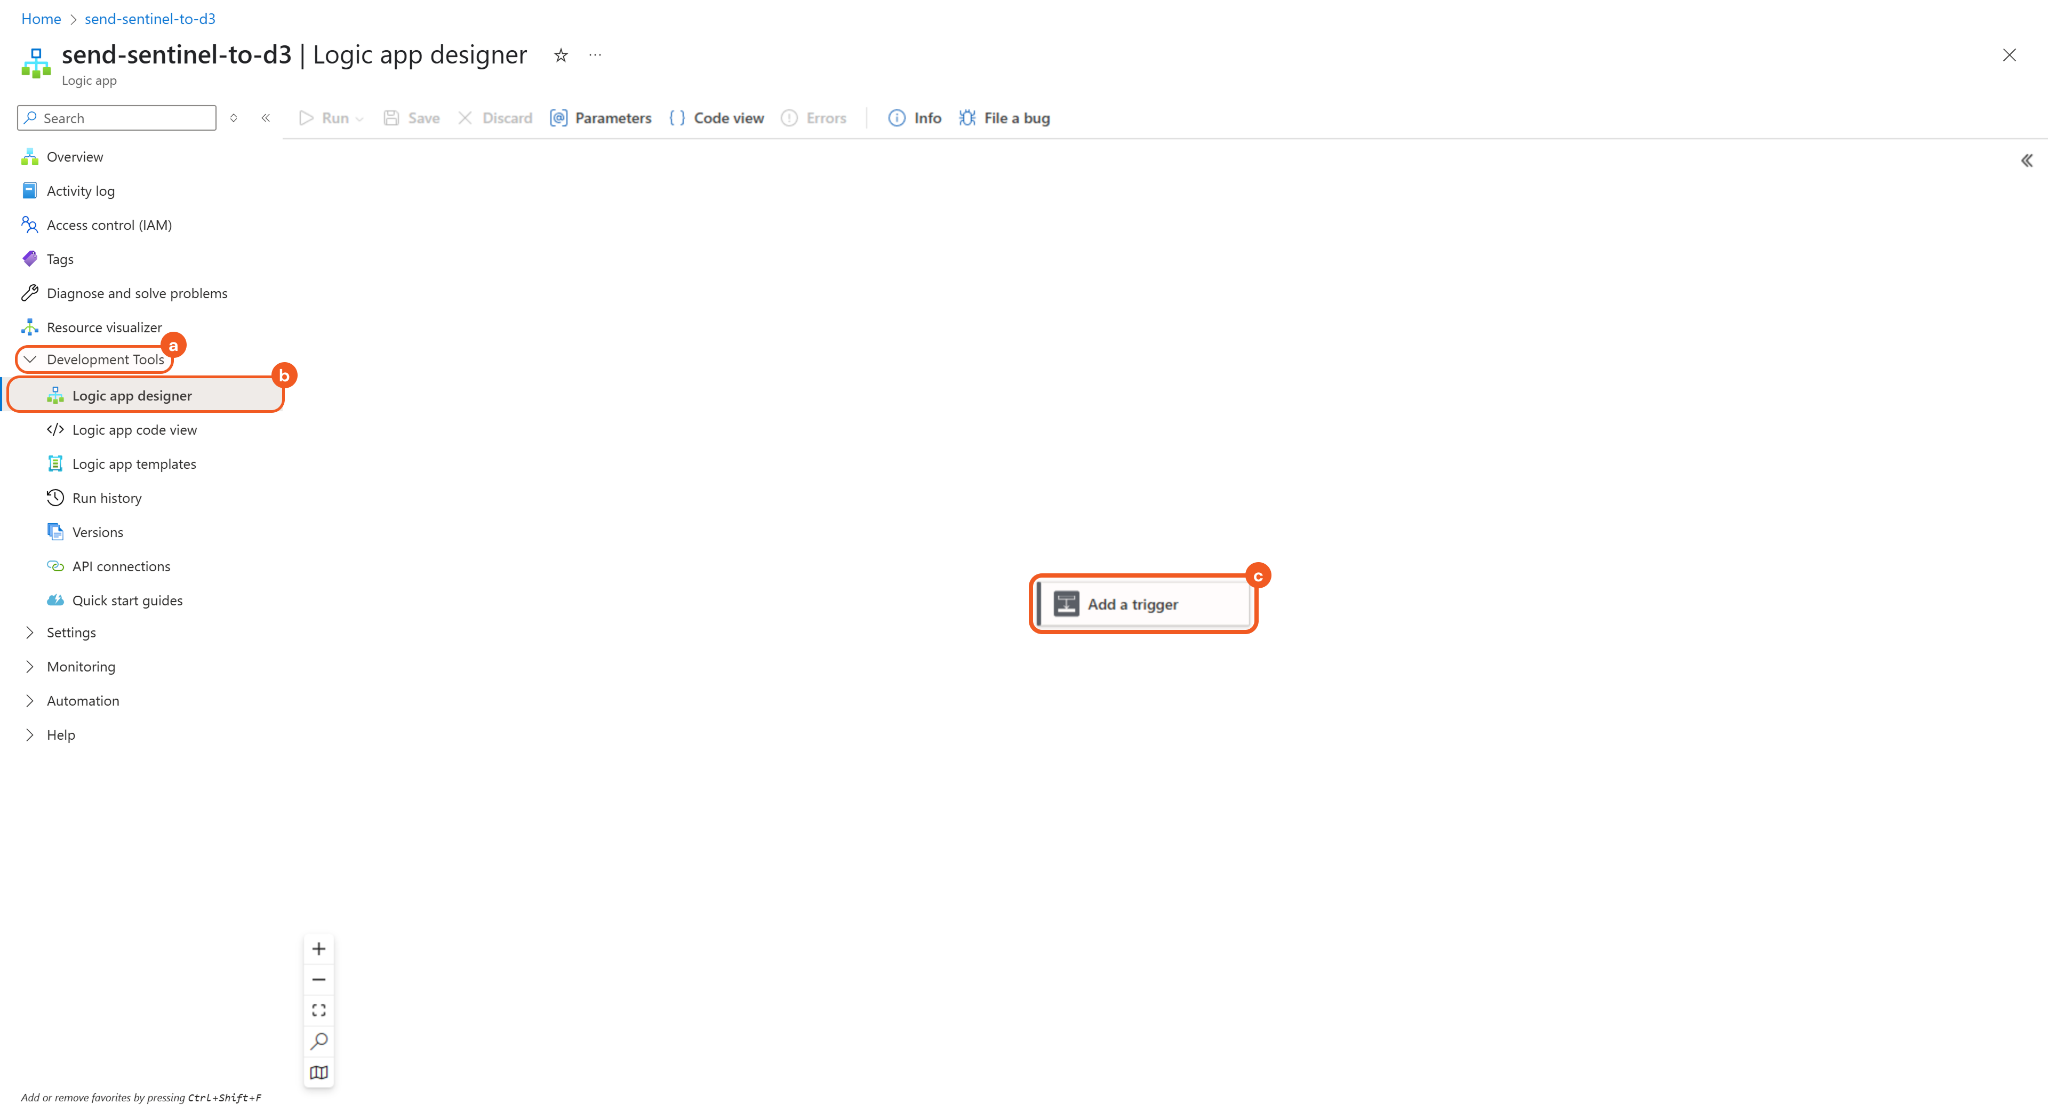Open API connections menu item

(121, 566)
